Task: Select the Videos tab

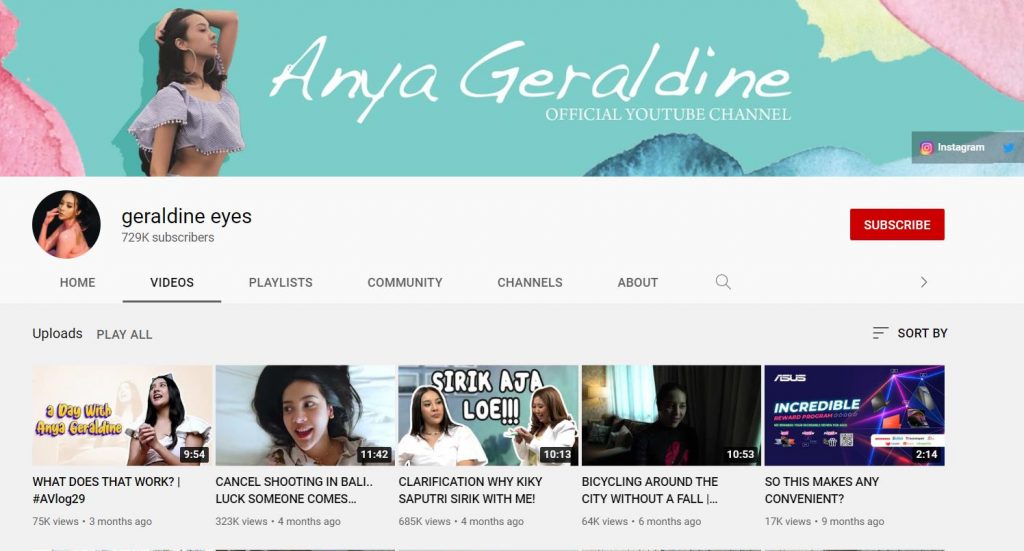Action: 172,283
